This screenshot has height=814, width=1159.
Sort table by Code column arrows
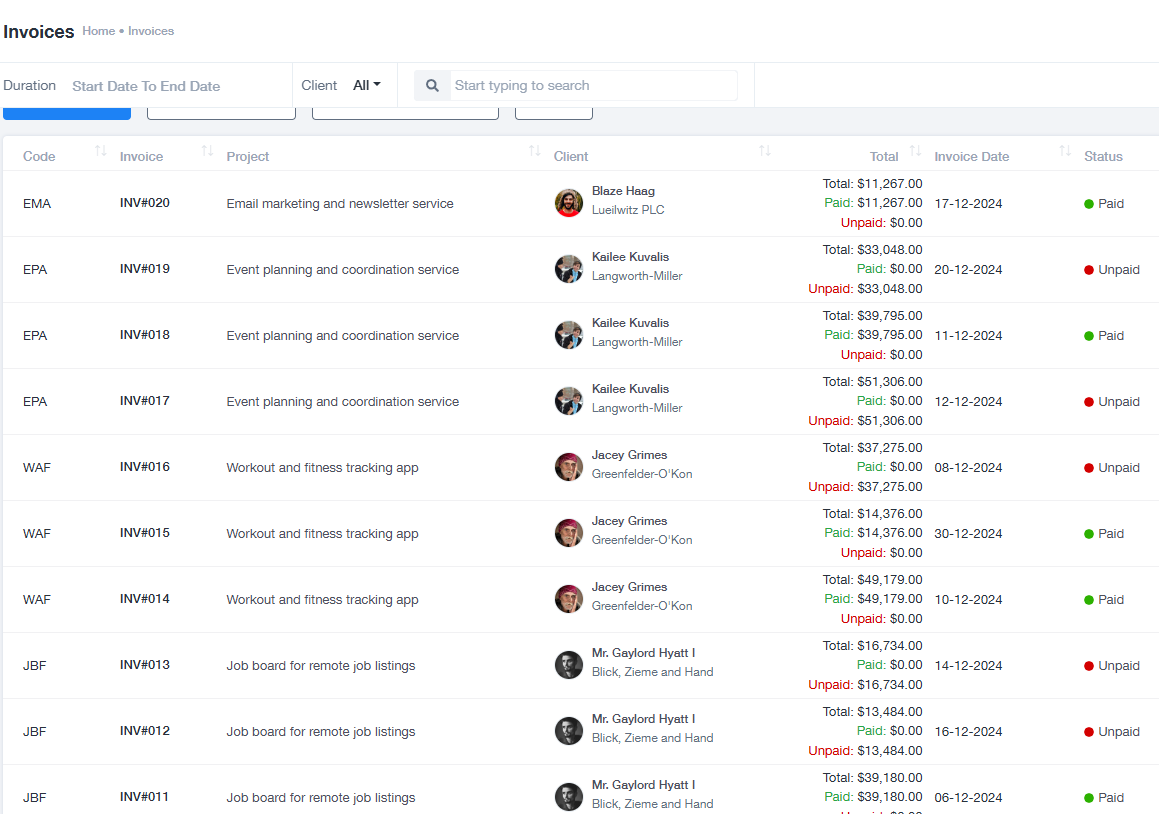[100, 151]
